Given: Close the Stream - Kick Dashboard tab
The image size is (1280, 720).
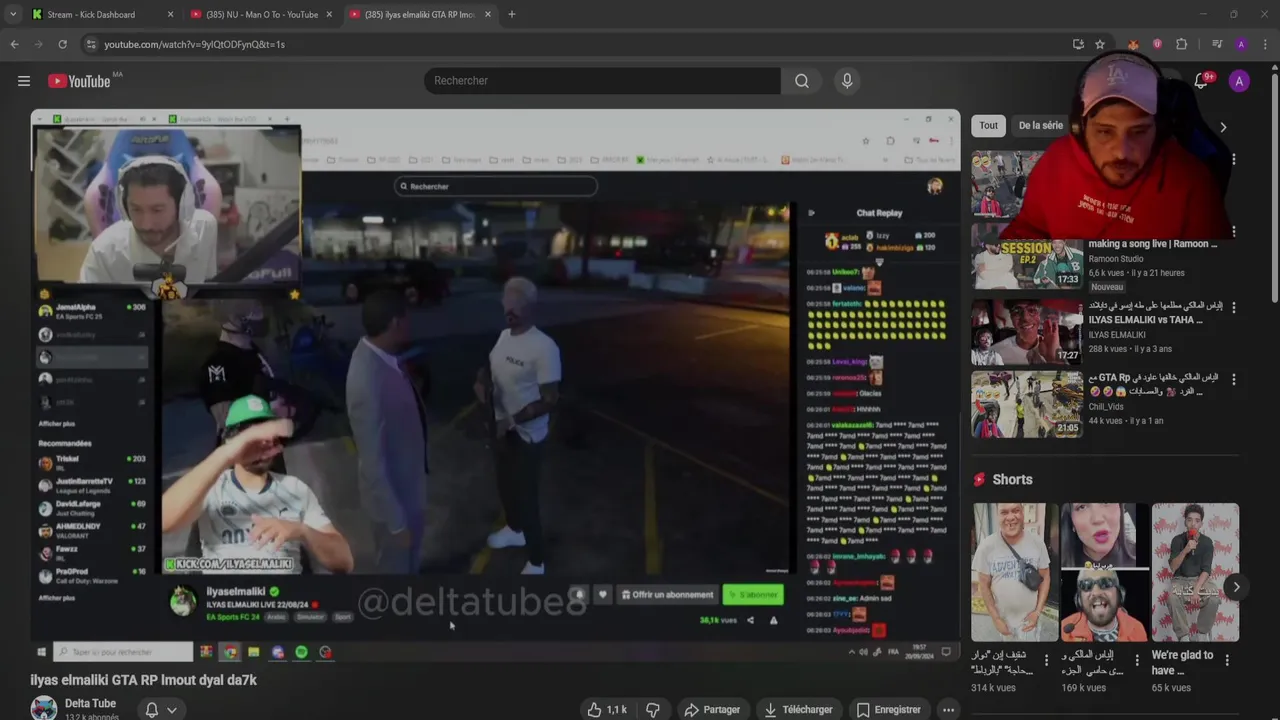Looking at the screenshot, I should [x=170, y=14].
